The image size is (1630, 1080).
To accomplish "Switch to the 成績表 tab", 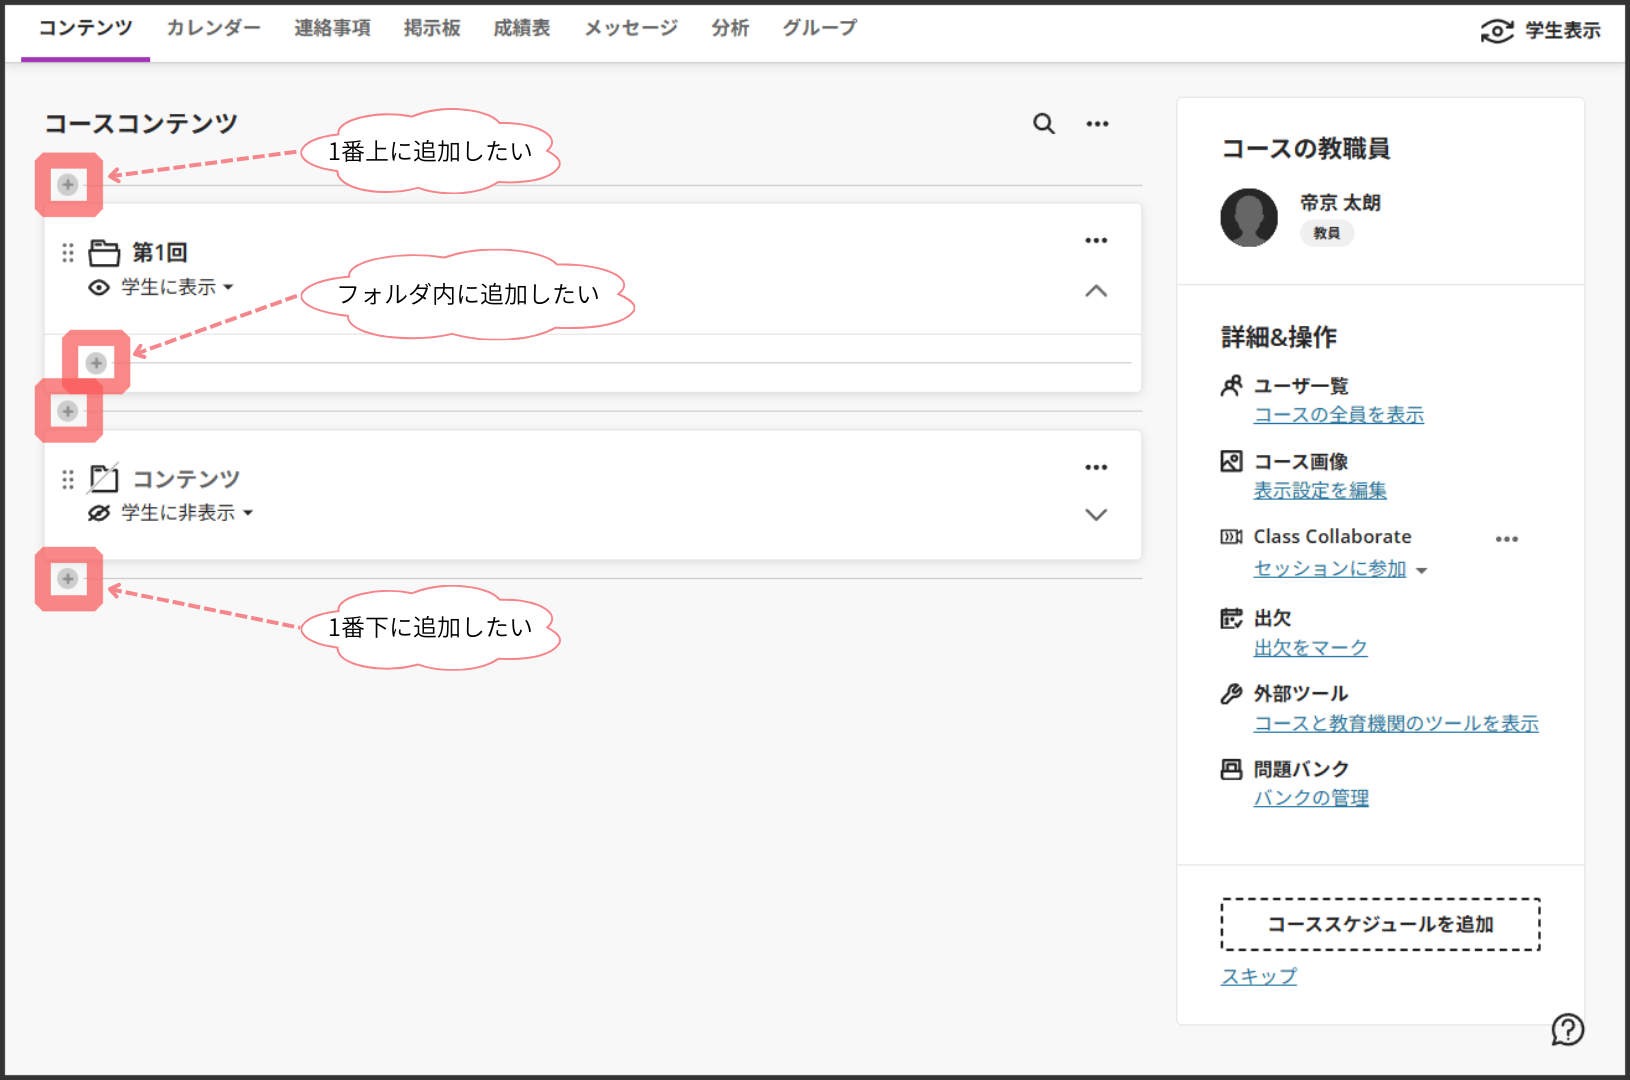I will tap(521, 28).
